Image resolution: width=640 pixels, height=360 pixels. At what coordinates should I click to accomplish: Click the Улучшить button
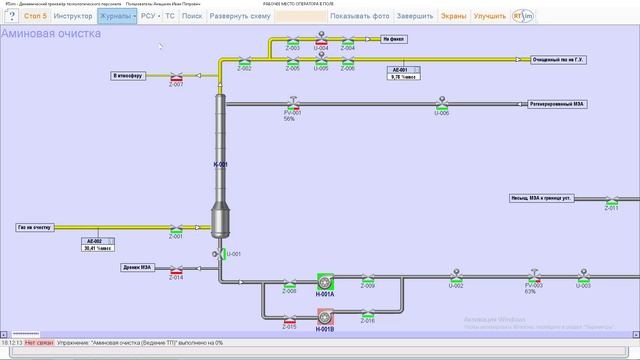pos(489,16)
